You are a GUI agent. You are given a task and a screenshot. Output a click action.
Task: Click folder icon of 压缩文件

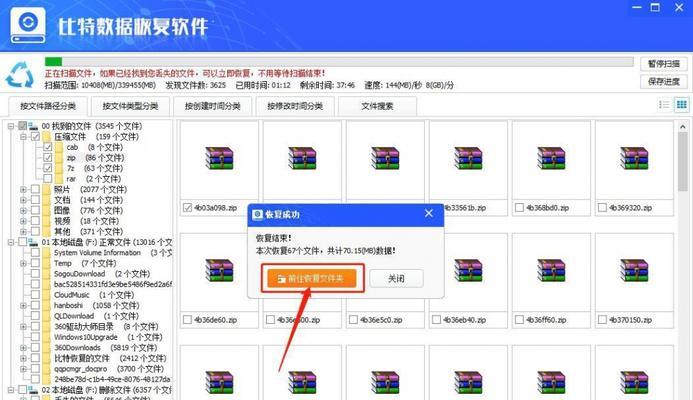pyautogui.click(x=47, y=137)
